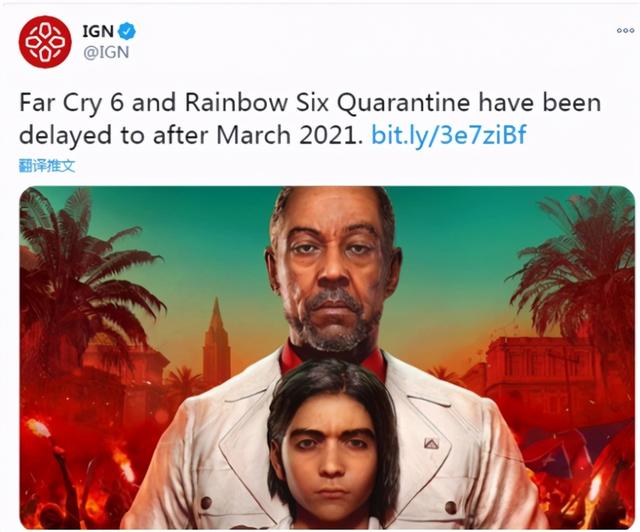Open the @IGN handle profile

[x=106, y=52]
